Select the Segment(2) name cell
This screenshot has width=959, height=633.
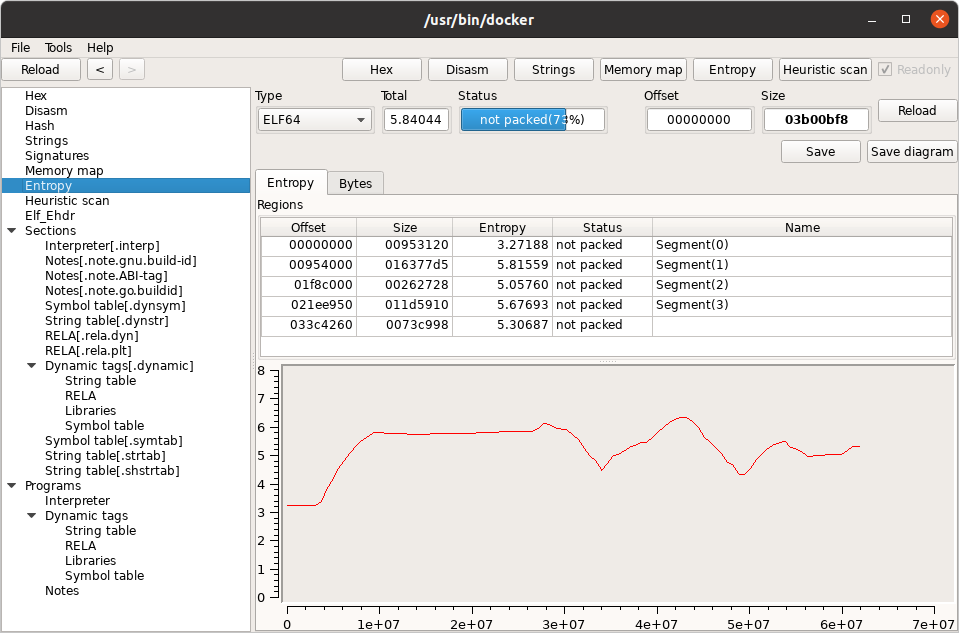pos(802,285)
